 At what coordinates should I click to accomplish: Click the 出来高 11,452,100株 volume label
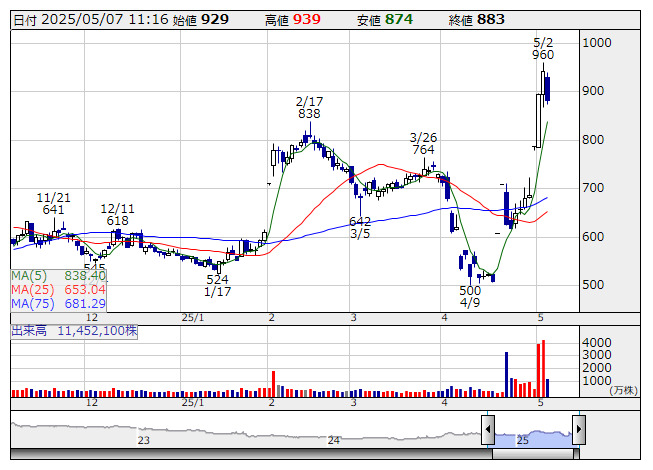click(74, 331)
